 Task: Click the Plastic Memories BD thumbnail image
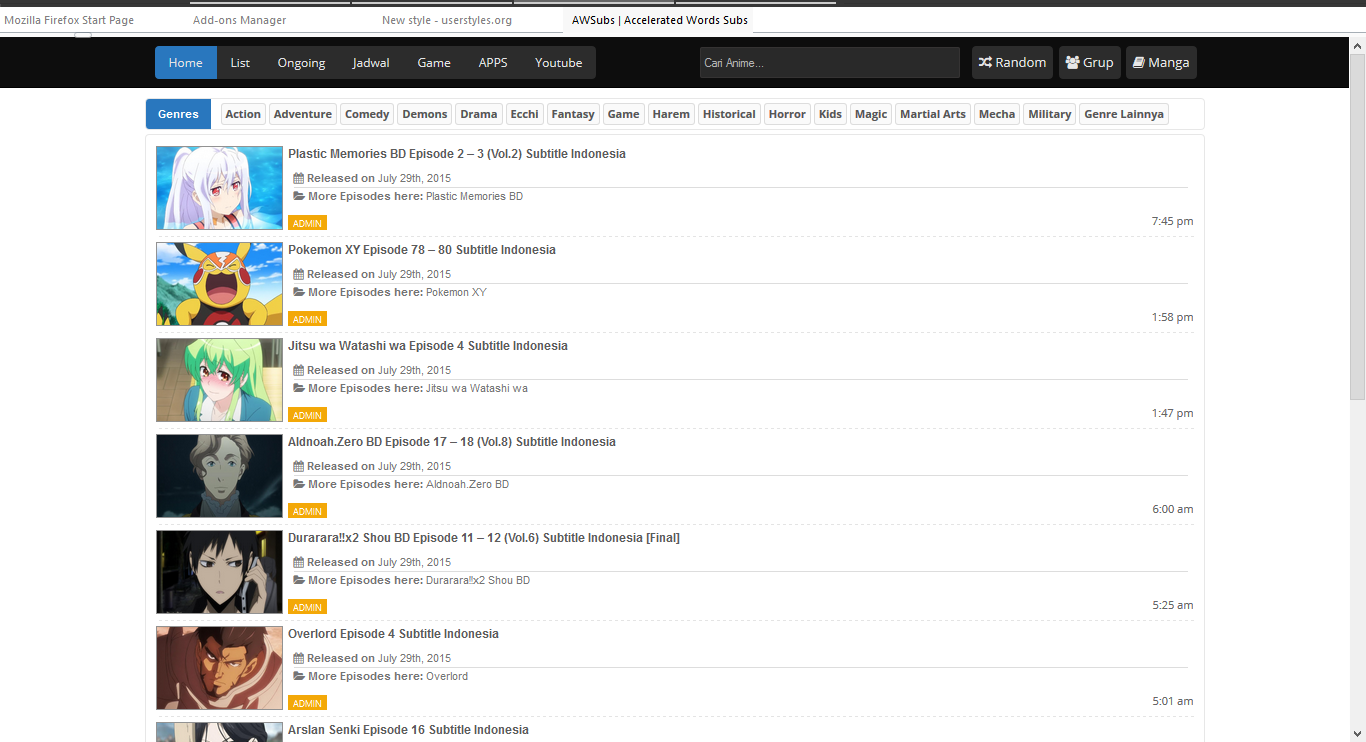coord(220,188)
